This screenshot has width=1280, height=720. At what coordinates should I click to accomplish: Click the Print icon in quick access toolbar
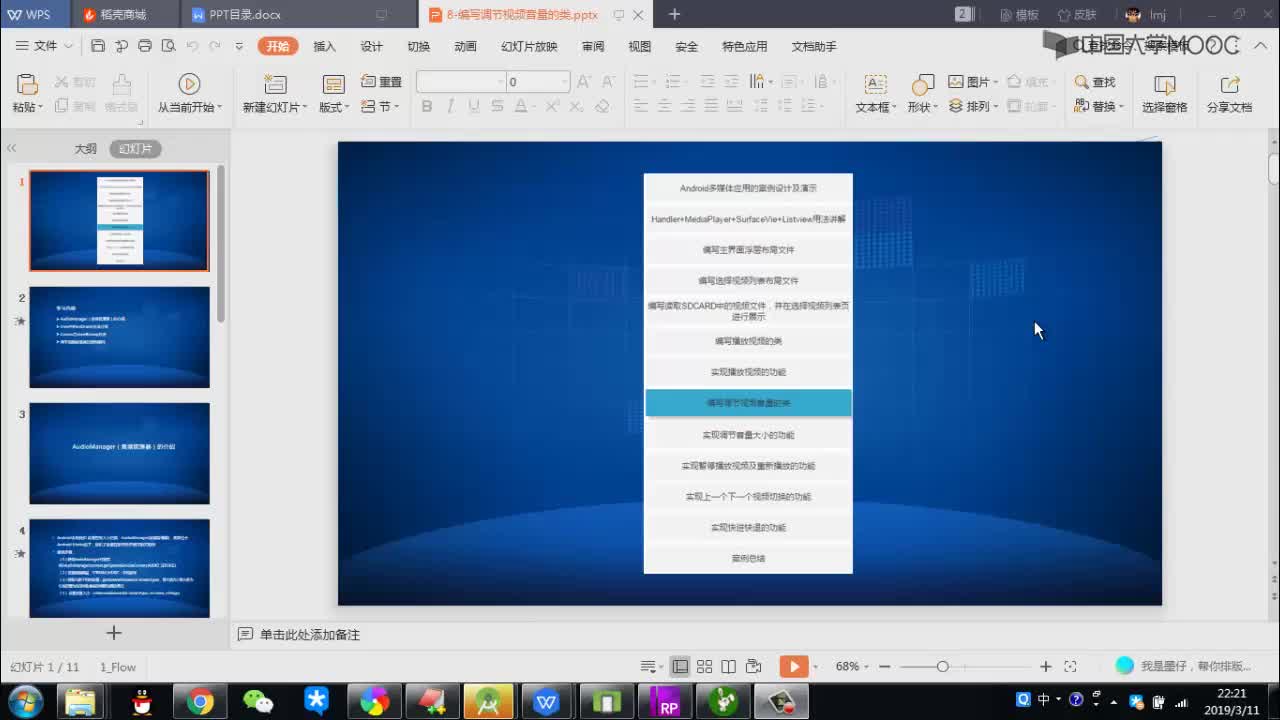tap(145, 46)
